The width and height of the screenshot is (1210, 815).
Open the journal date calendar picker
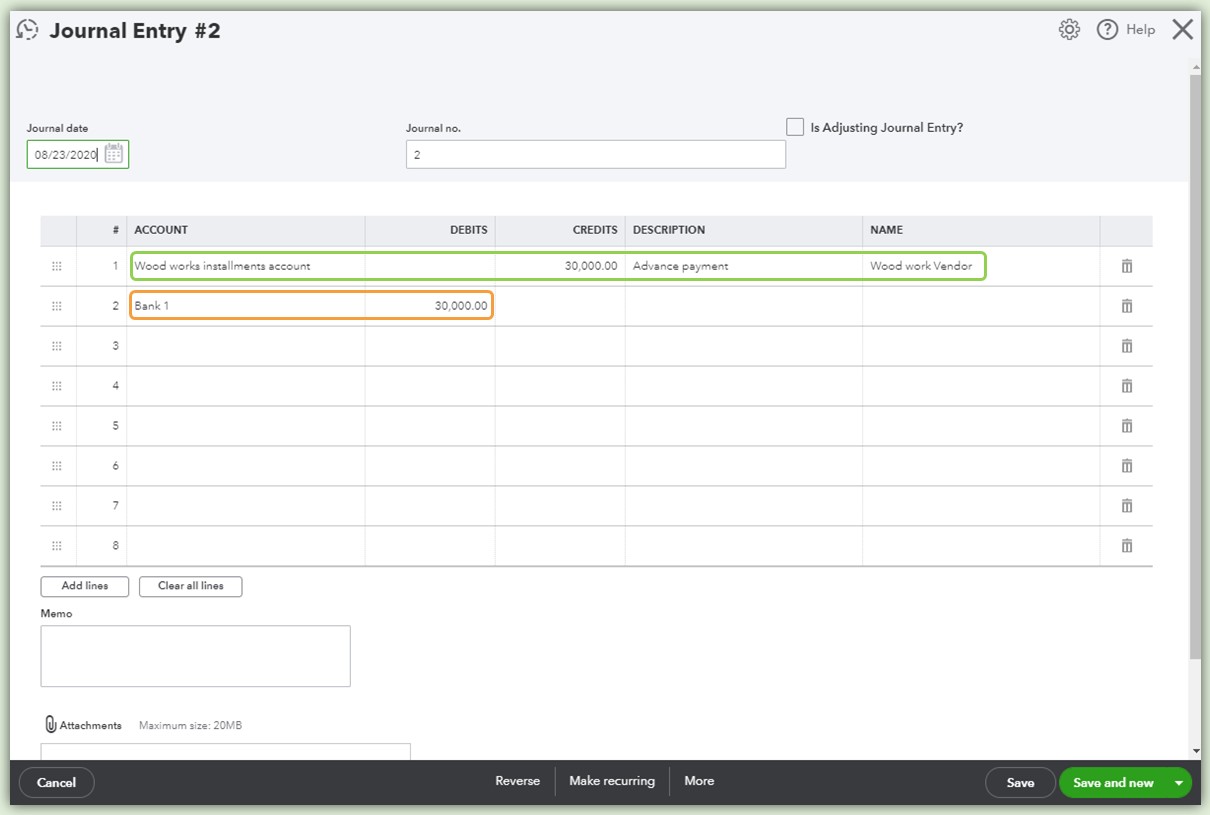point(114,154)
